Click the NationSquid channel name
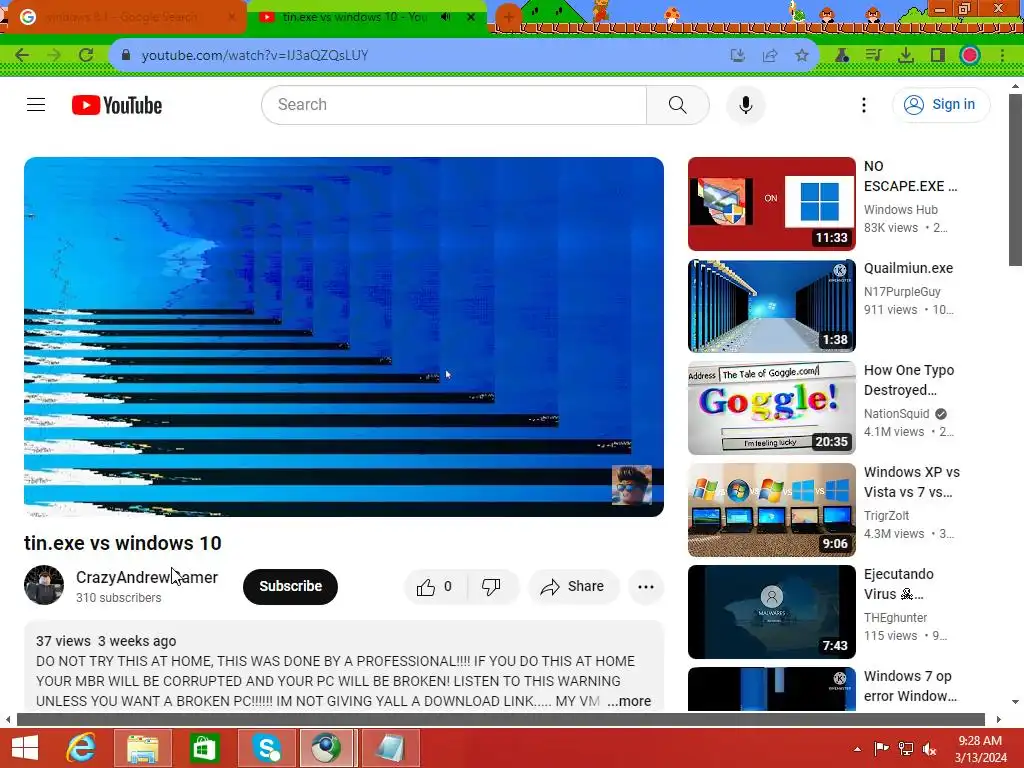Viewport: 1024px width, 768px height. (896, 414)
